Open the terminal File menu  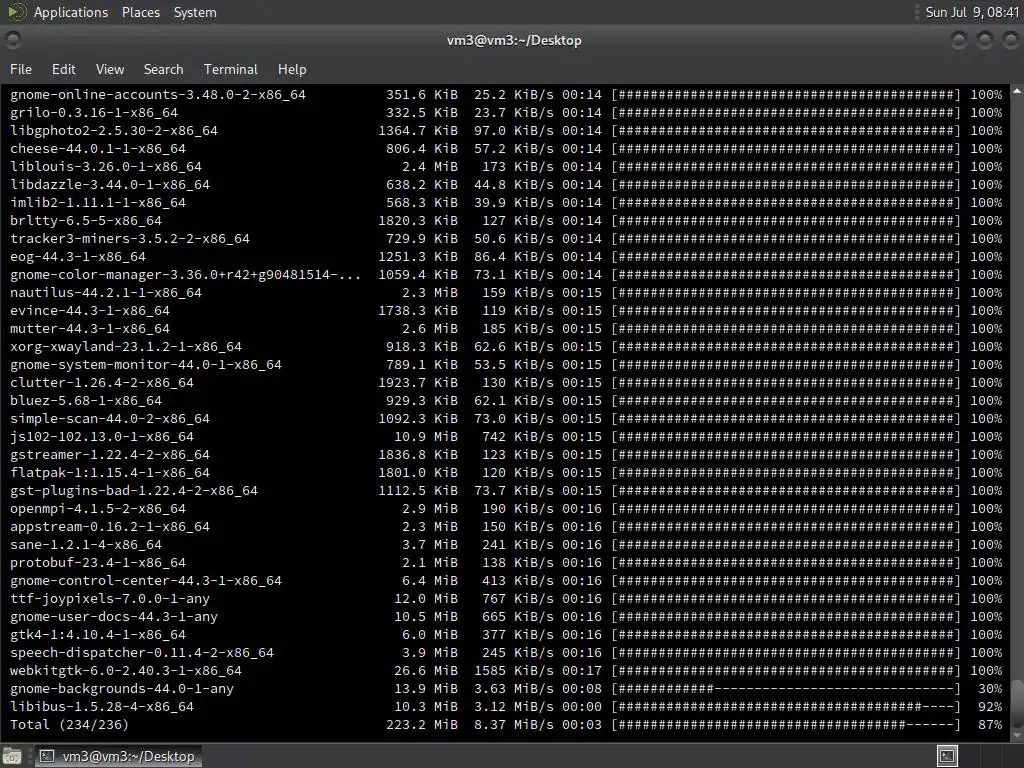[21, 69]
